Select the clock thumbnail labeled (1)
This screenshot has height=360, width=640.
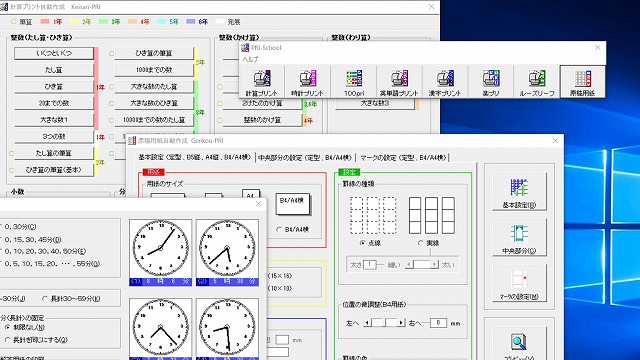coord(160,252)
